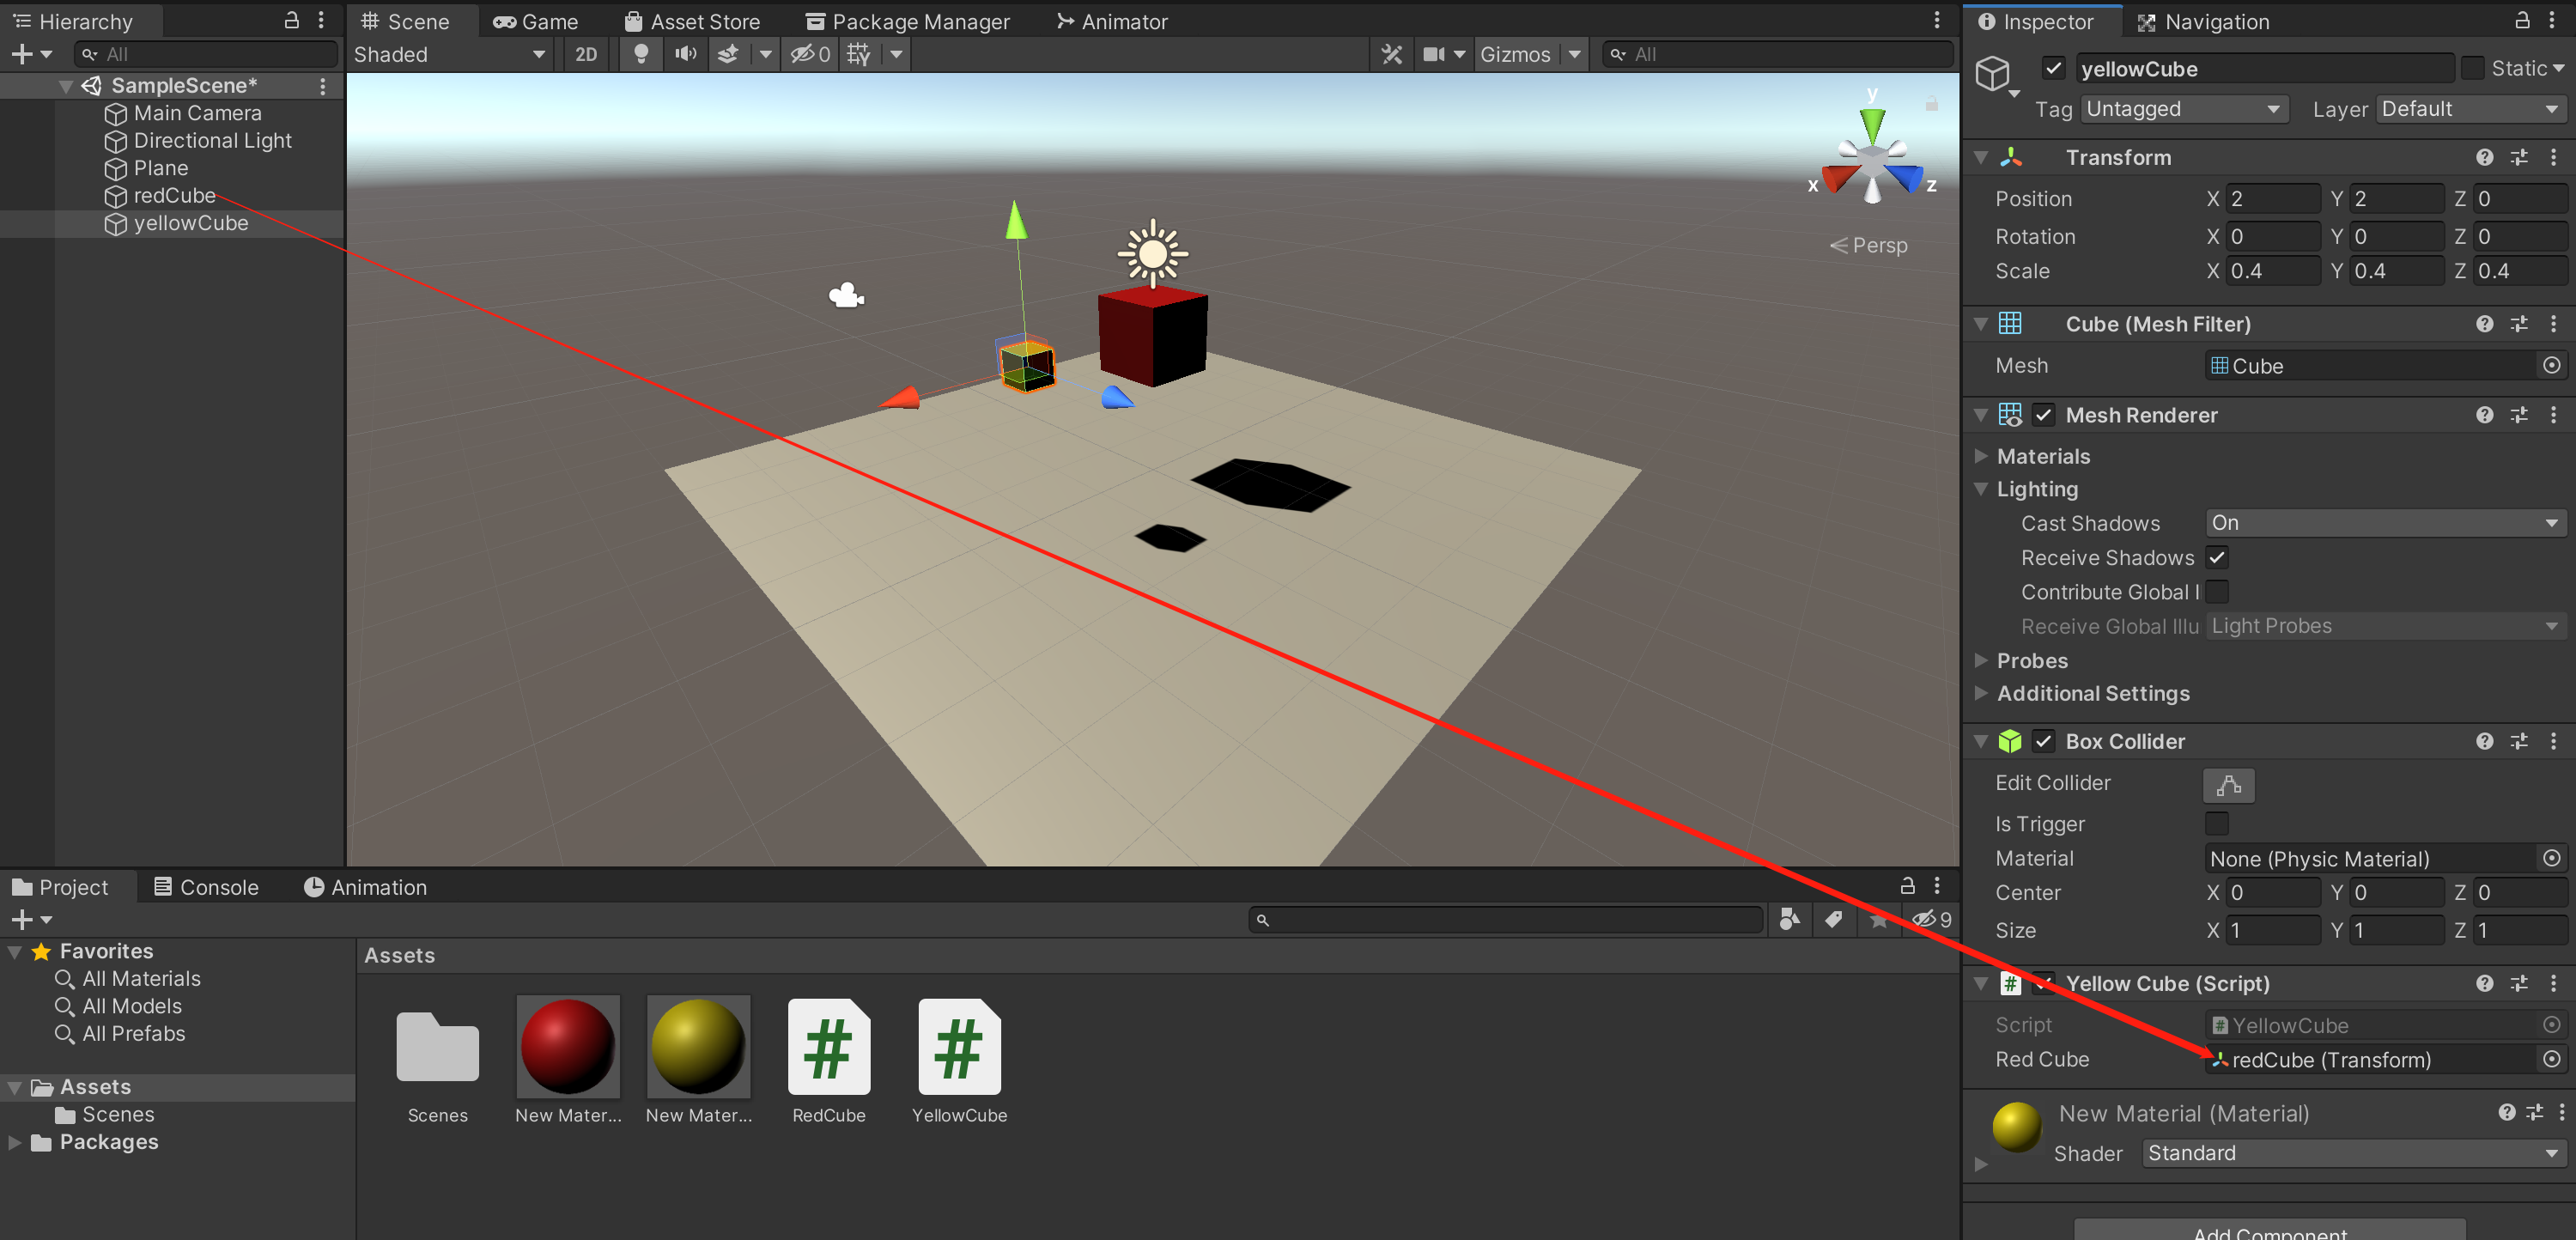Open the Box Collider preset settings icon
This screenshot has width=2576, height=1240.
[x=2519, y=742]
